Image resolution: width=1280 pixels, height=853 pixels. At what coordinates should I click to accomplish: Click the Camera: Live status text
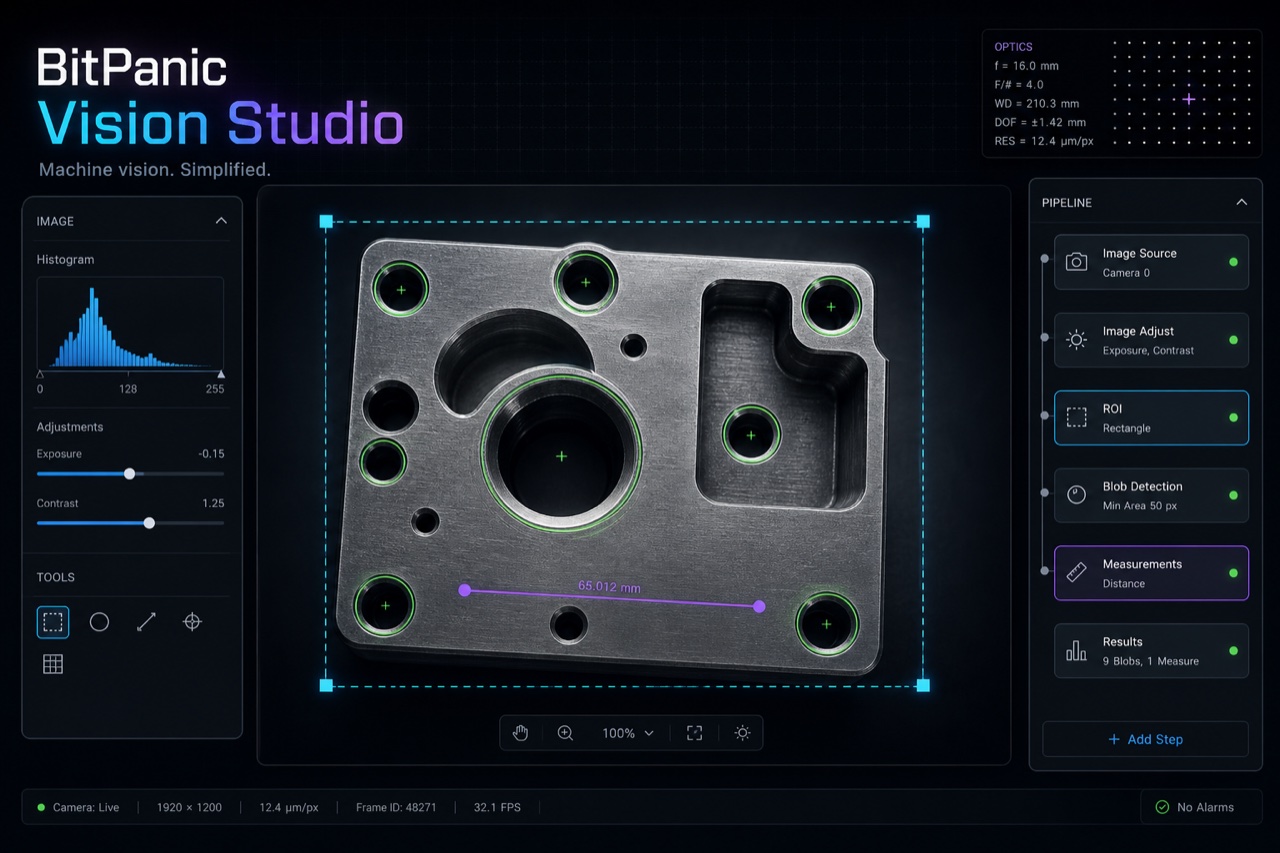tap(86, 807)
